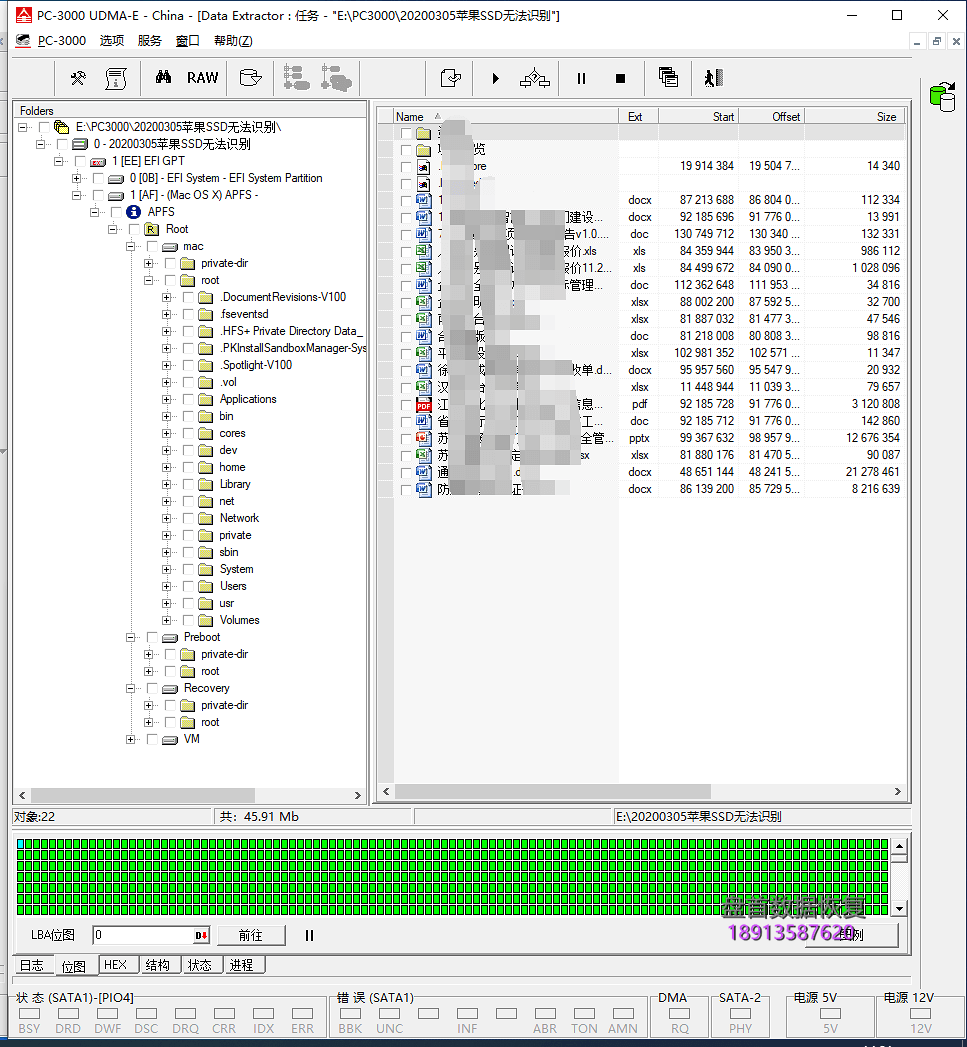The height and width of the screenshot is (1047, 967).
Task: Click the PDF icon in the pdf row
Action: tap(423, 405)
